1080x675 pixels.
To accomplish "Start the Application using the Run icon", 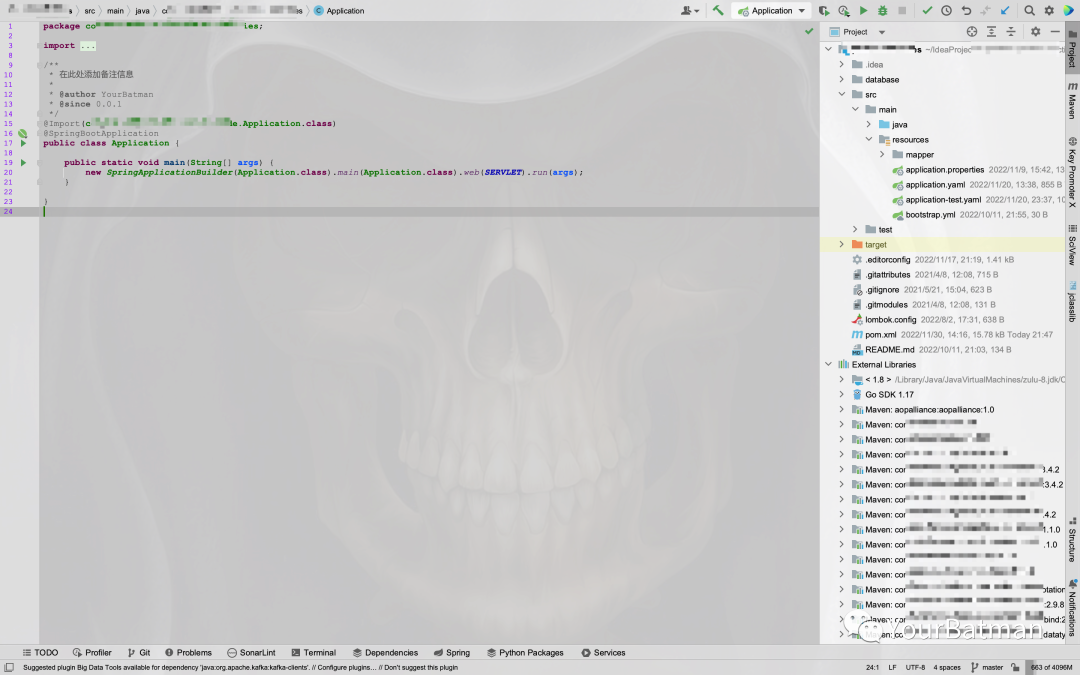I will click(x=864, y=10).
